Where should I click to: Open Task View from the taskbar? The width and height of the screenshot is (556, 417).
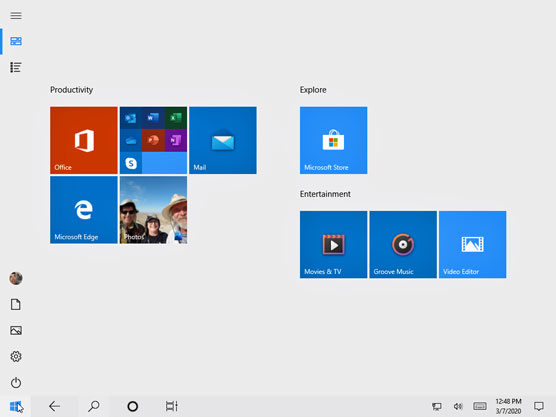point(172,406)
